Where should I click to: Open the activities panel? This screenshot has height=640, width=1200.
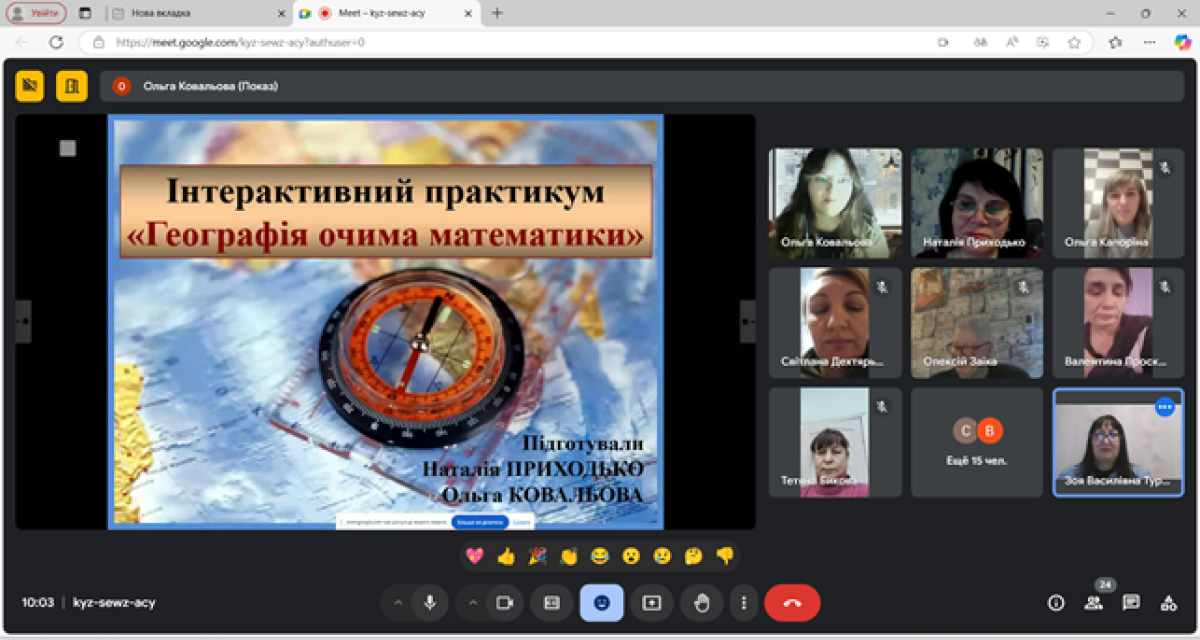click(x=1168, y=603)
